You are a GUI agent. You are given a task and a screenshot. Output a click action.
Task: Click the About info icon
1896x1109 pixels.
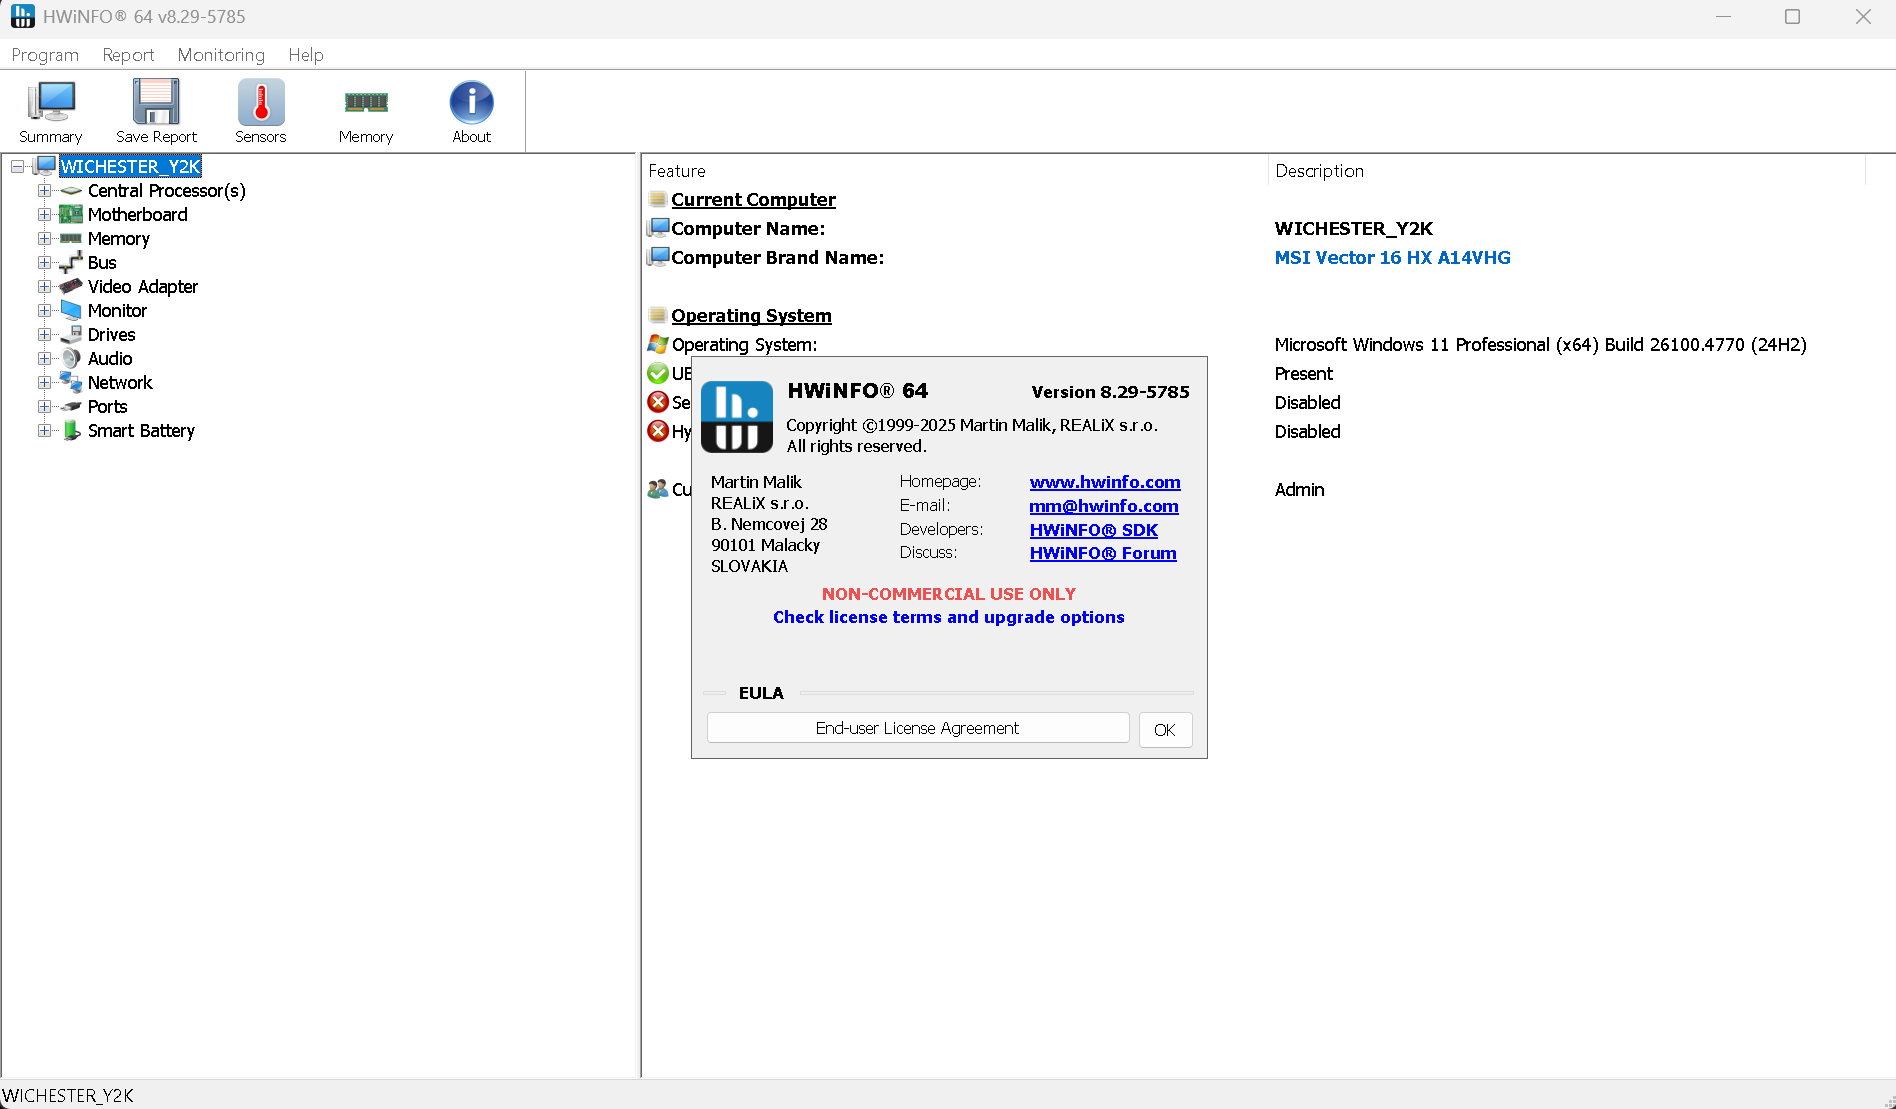471,102
